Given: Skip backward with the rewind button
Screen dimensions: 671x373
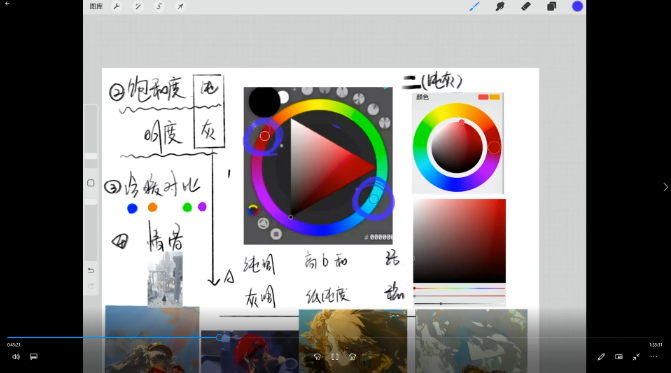Looking at the screenshot, I should click(317, 356).
